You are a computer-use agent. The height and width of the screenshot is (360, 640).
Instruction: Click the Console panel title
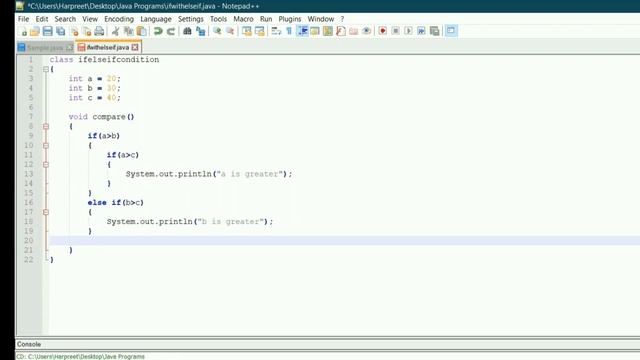tap(29, 344)
